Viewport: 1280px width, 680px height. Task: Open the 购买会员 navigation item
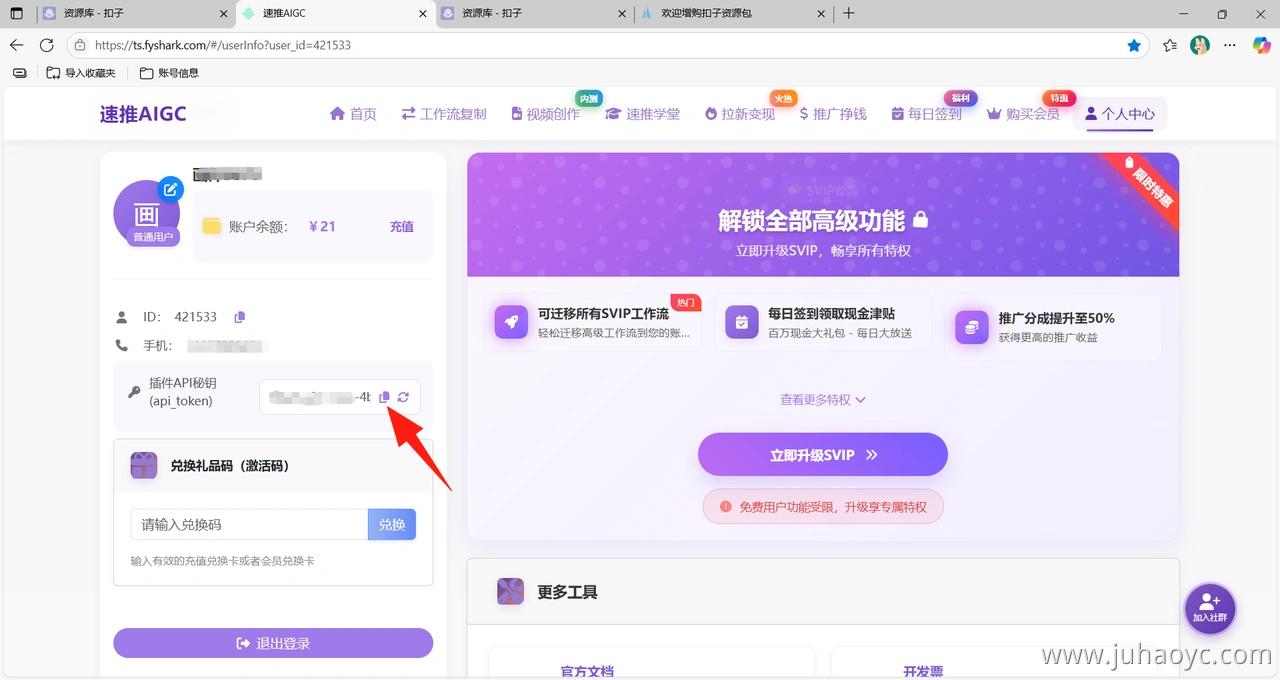pos(1023,114)
